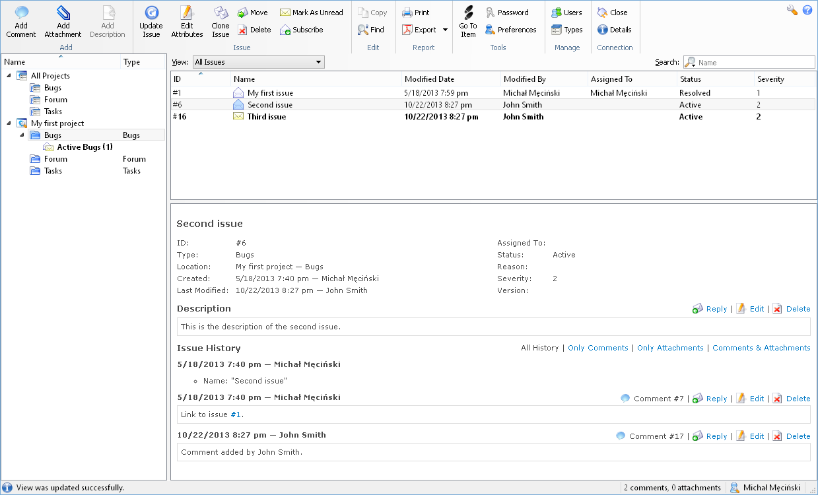Click the Print report button
The height and width of the screenshot is (495, 818).
415,12
